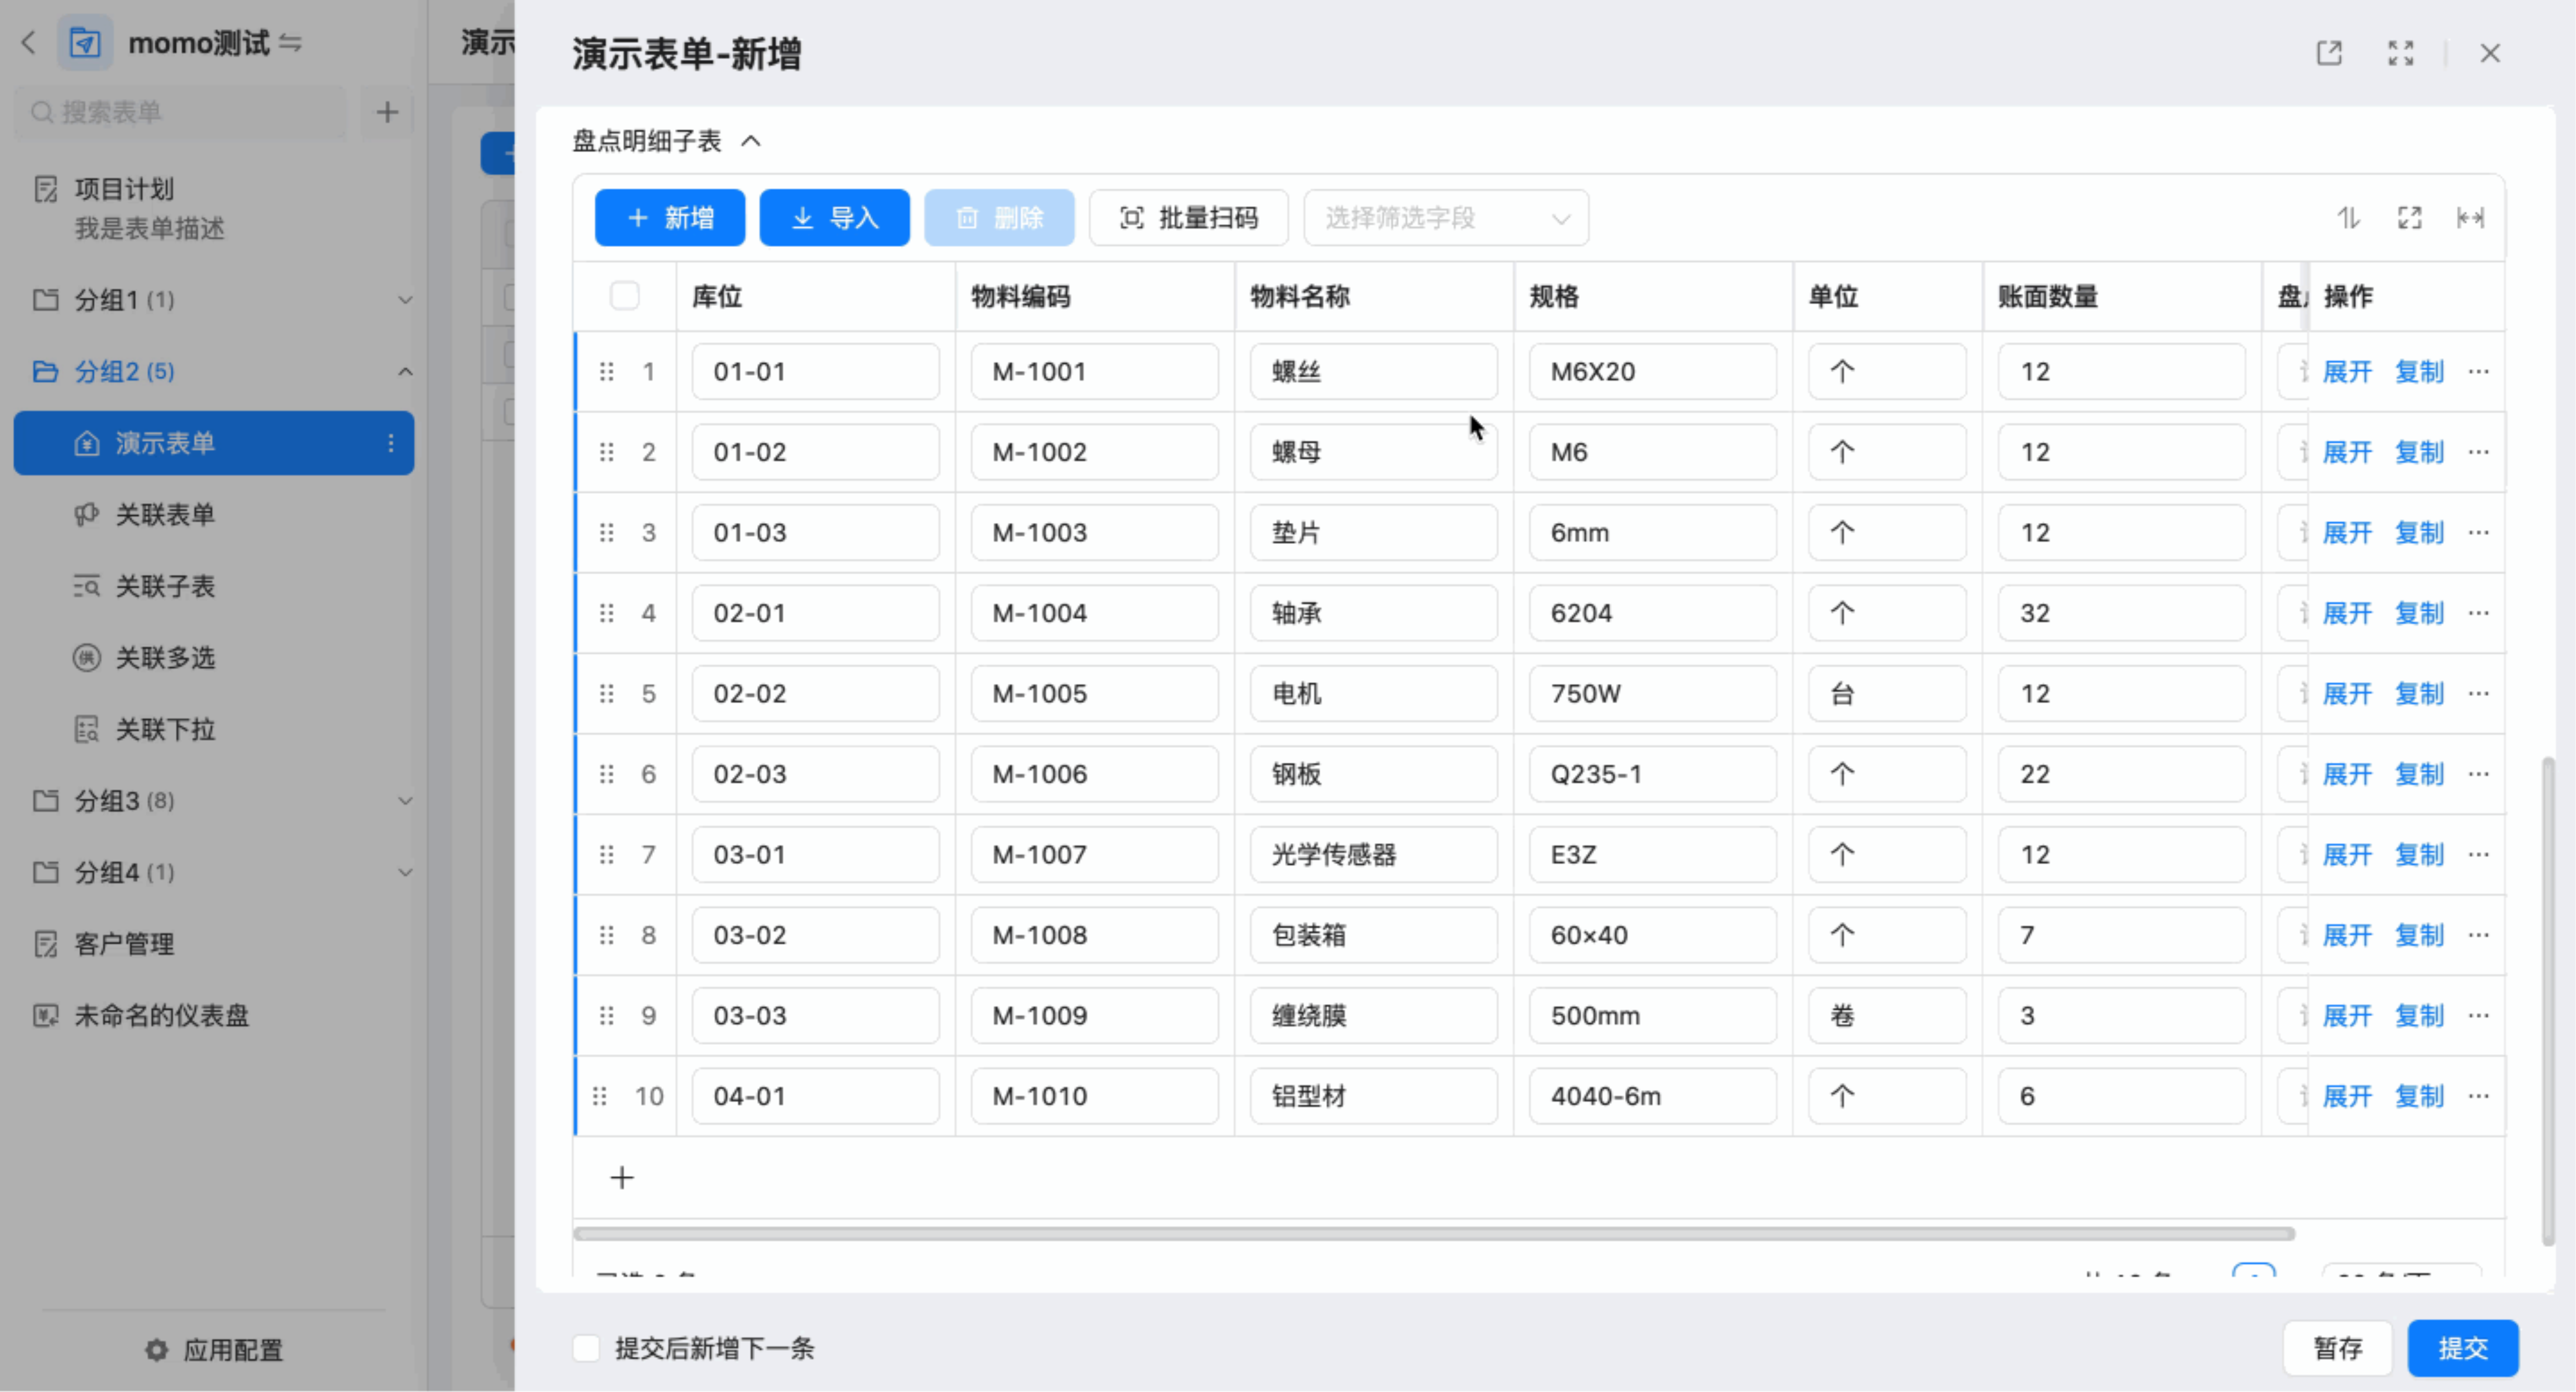Click the blue 提交 button
2576x1392 pixels.
pyautogui.click(x=2462, y=1348)
